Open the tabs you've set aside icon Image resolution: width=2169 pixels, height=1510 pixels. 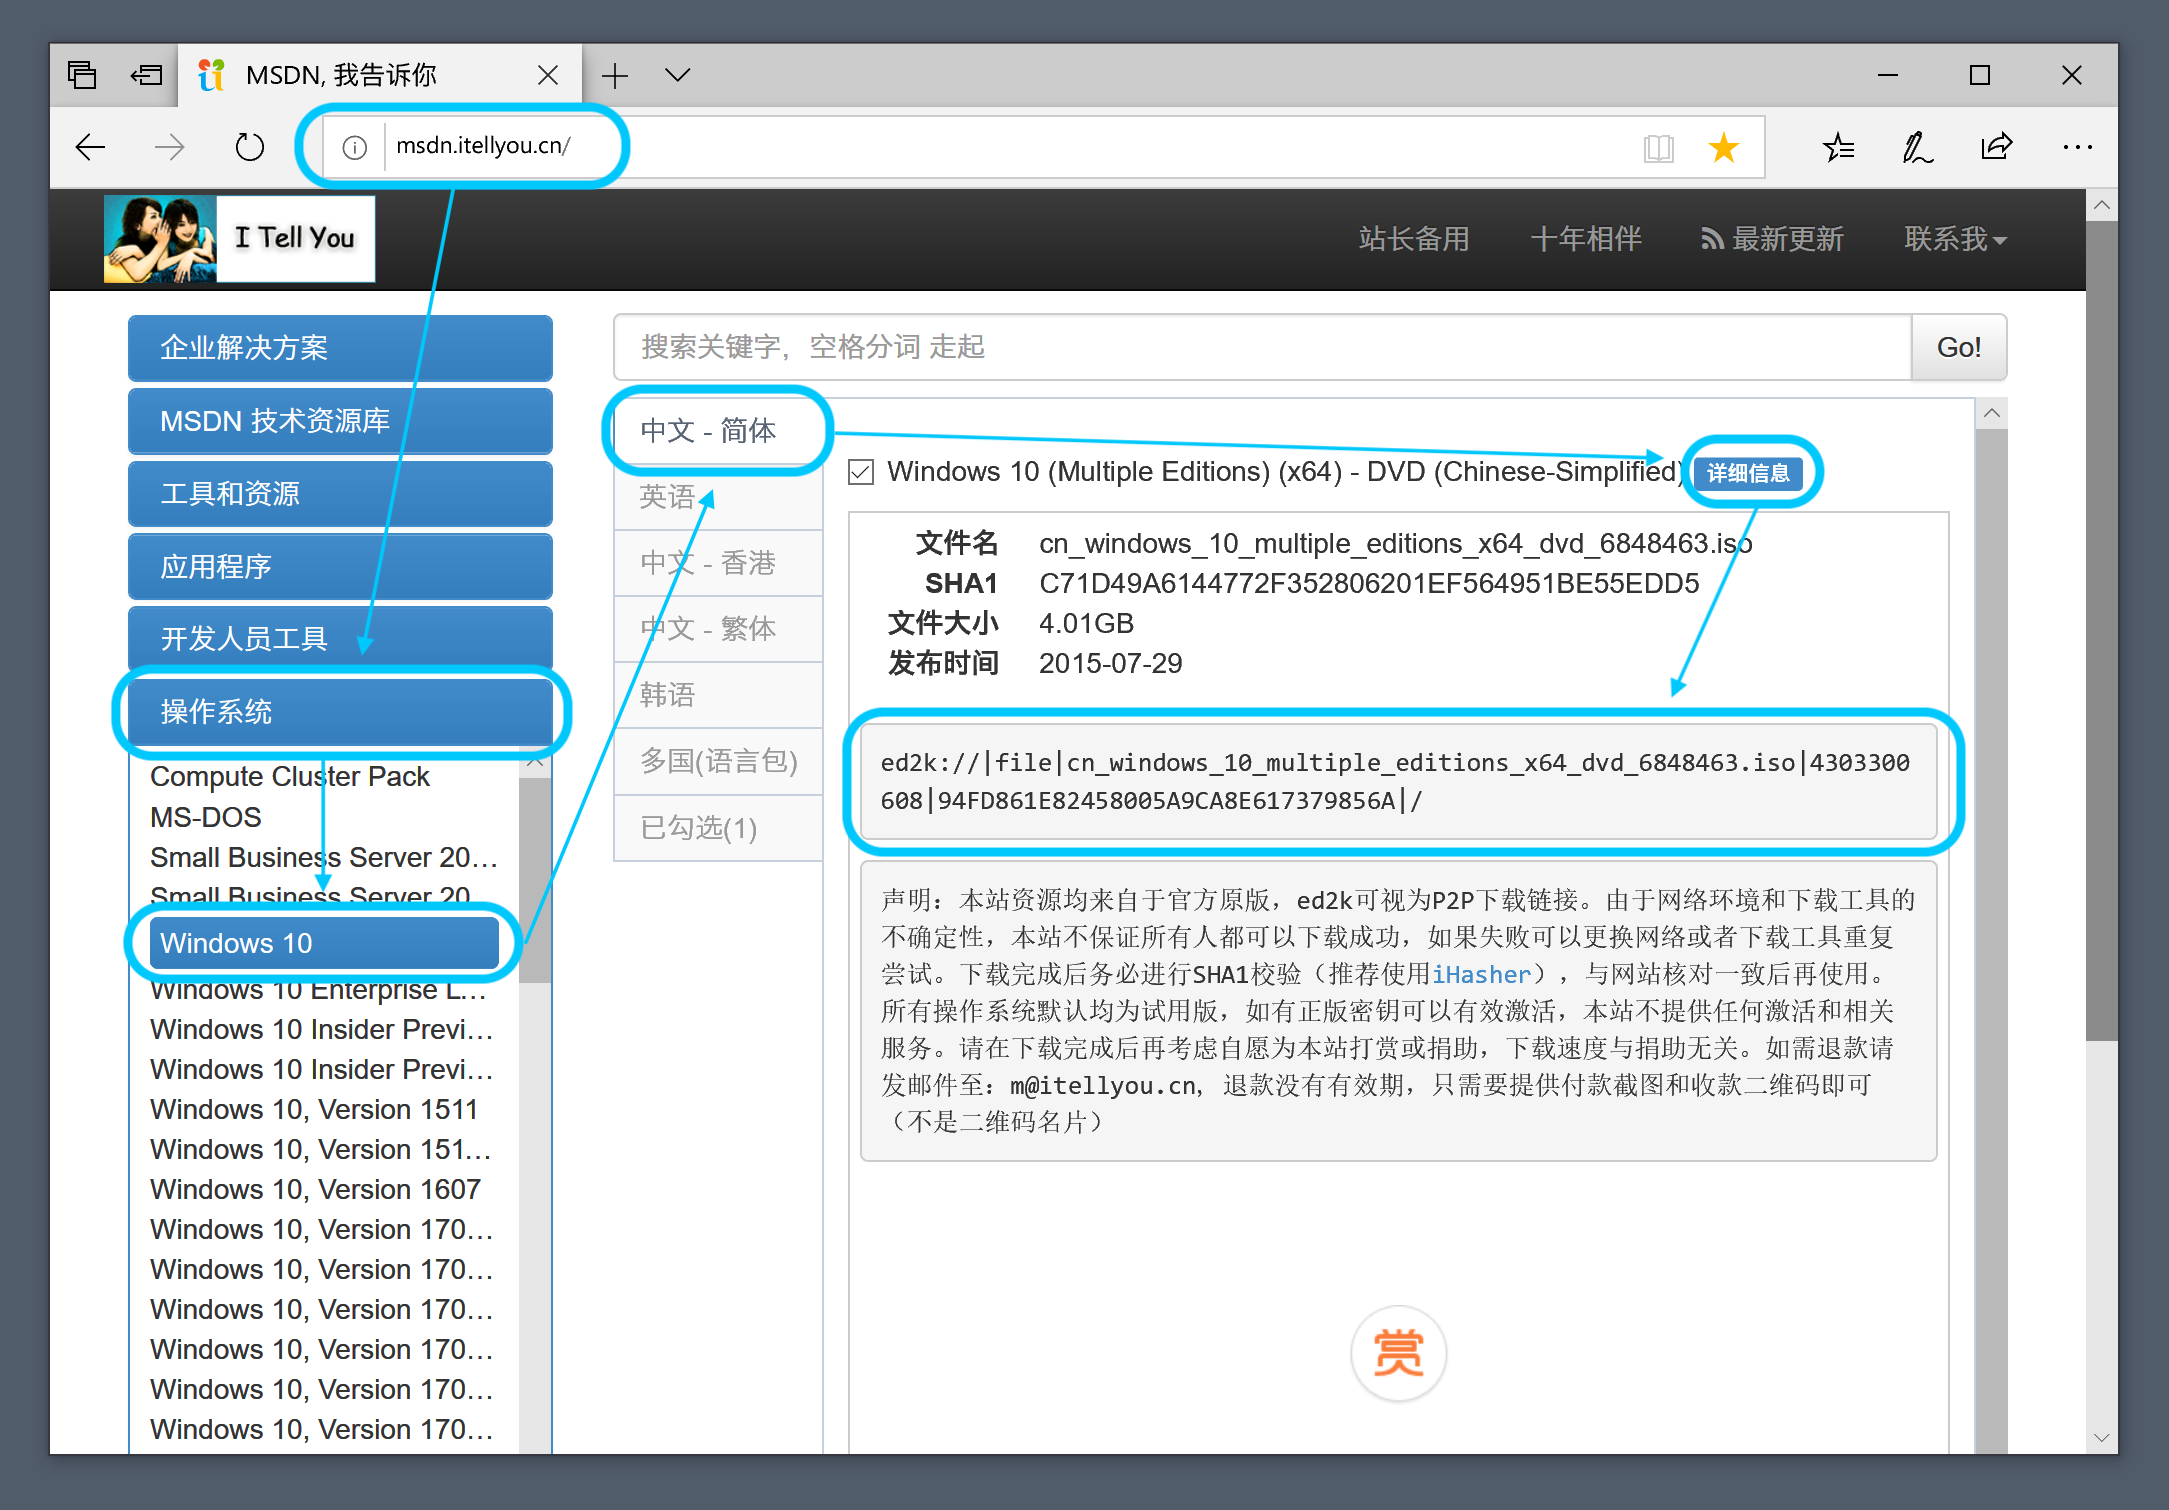coord(82,75)
